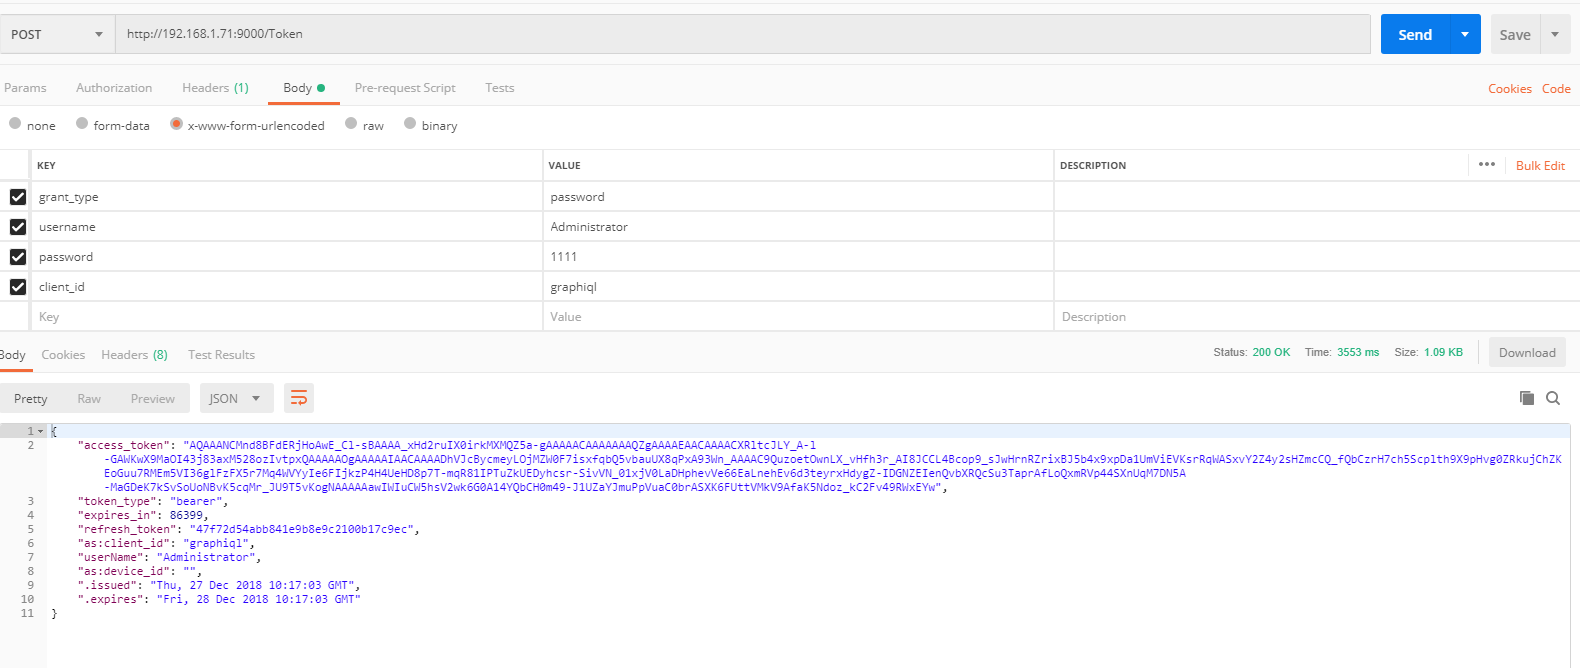Collapse JSON at line 1 fold arrow

pos(41,431)
